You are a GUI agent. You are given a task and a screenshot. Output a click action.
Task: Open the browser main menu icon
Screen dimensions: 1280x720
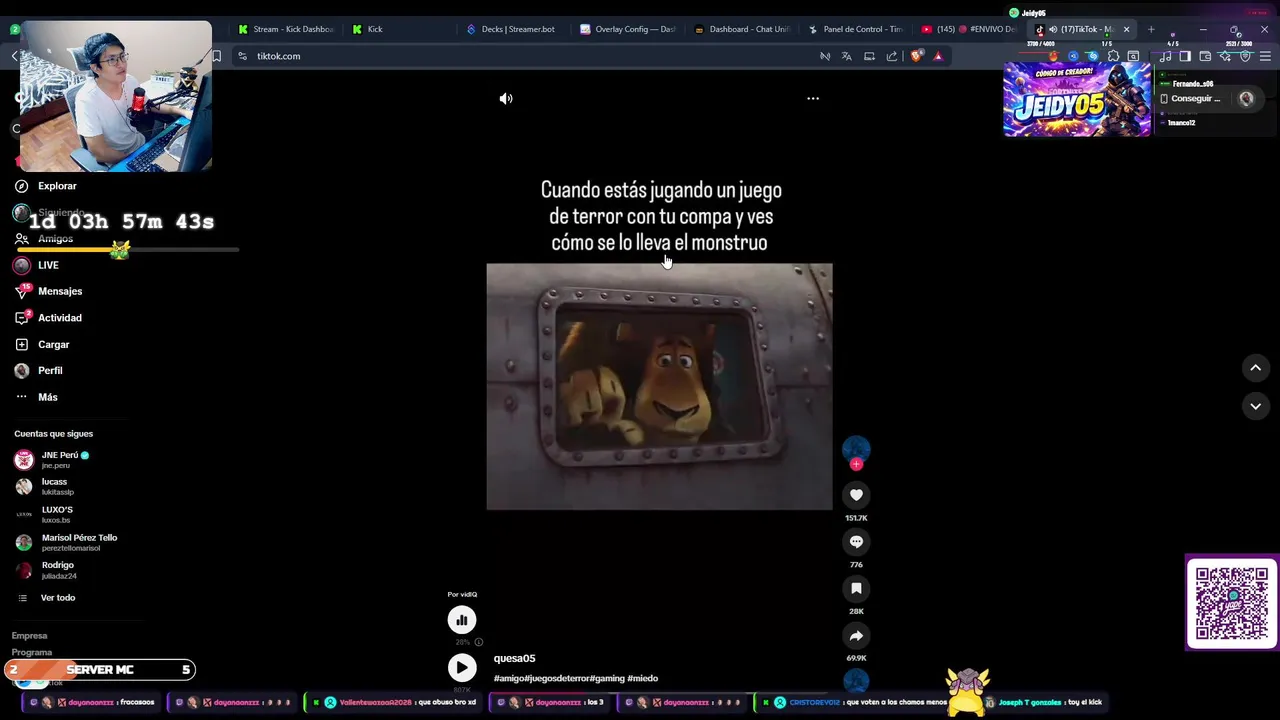point(1264,56)
